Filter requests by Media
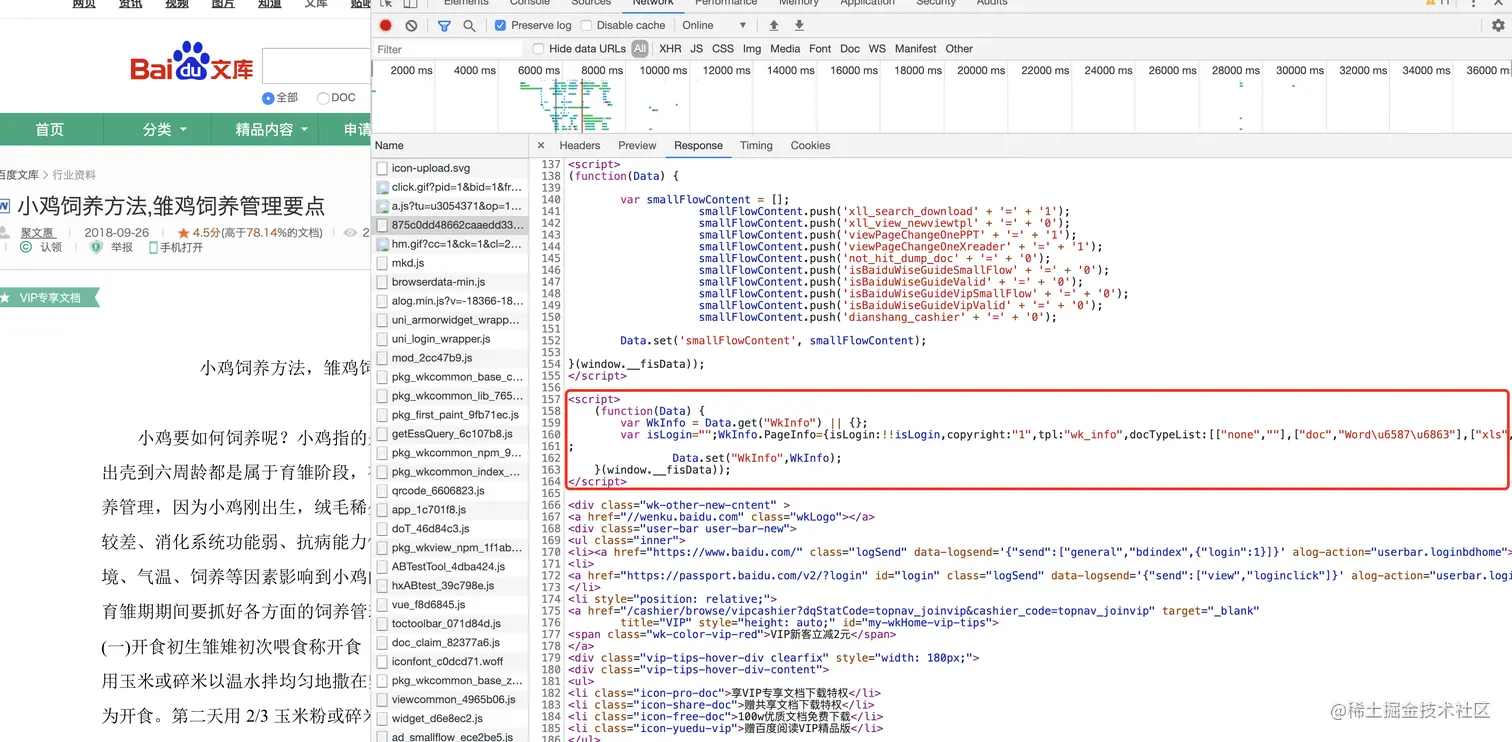This screenshot has width=1512, height=742. point(785,48)
